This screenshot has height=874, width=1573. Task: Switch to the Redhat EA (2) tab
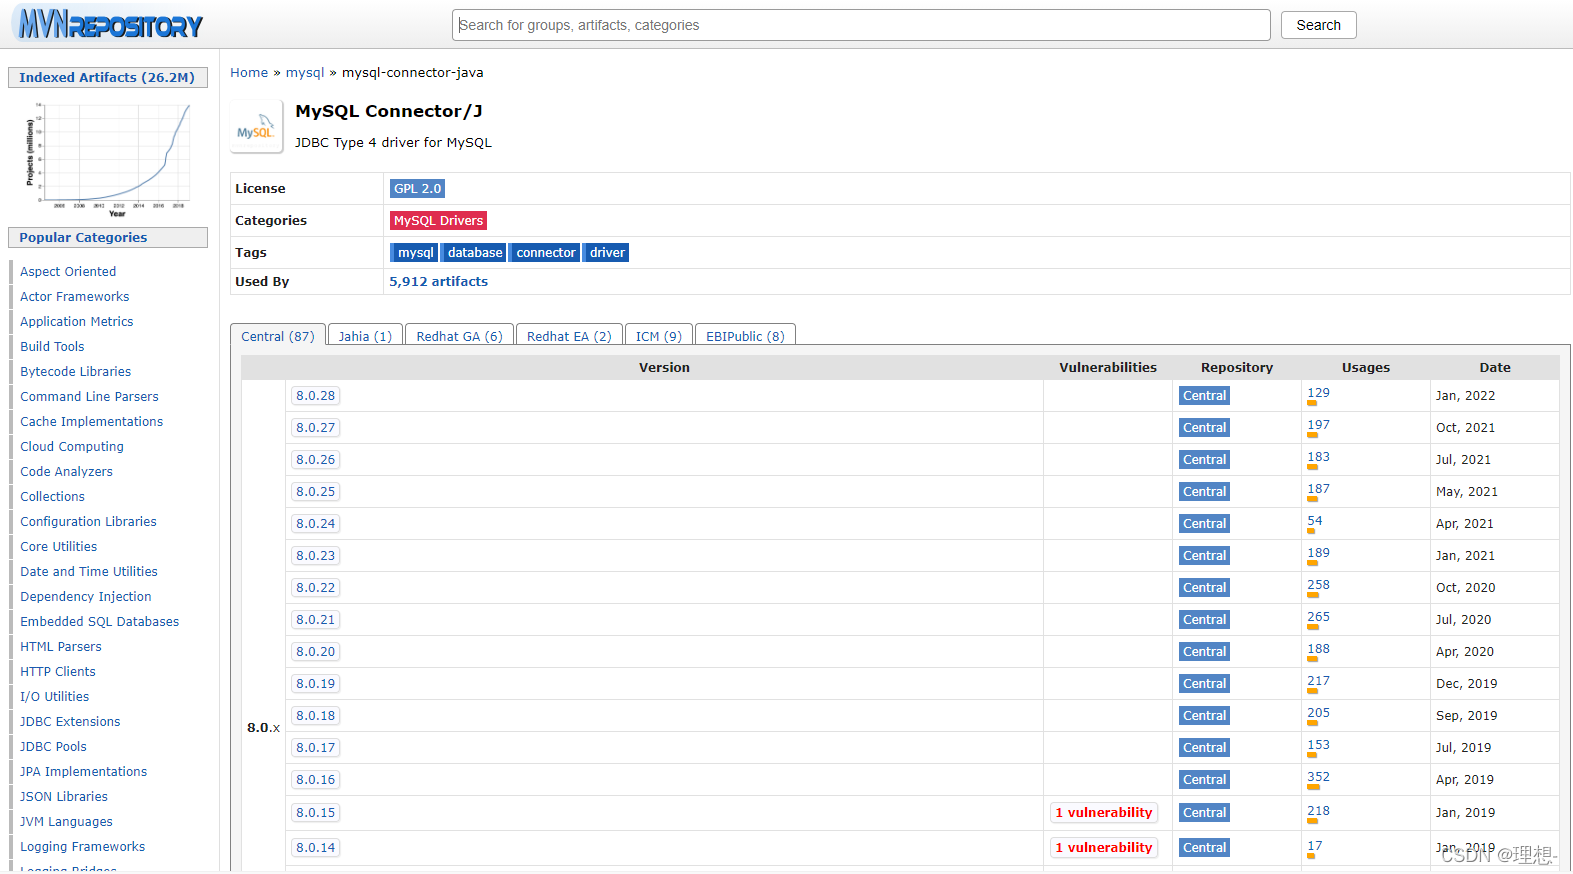[x=569, y=336]
